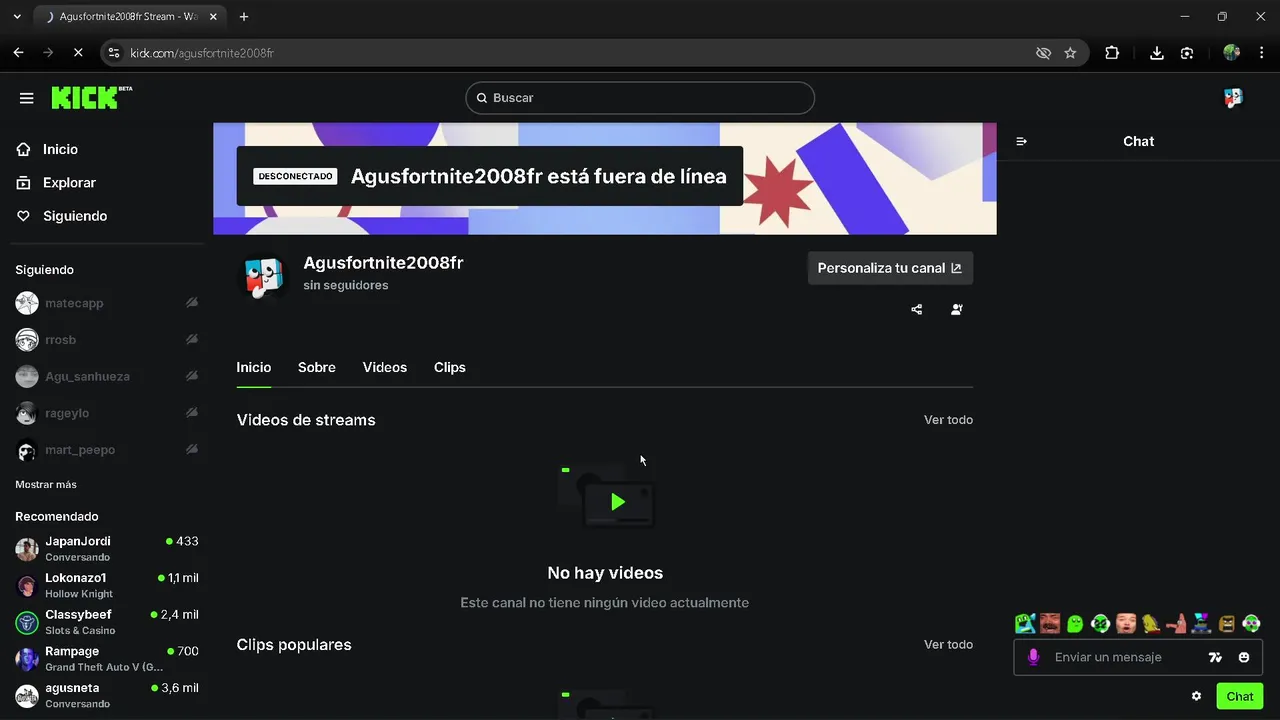Click the purple microphone icon in chat
The height and width of the screenshot is (720, 1280).
pos(1034,657)
